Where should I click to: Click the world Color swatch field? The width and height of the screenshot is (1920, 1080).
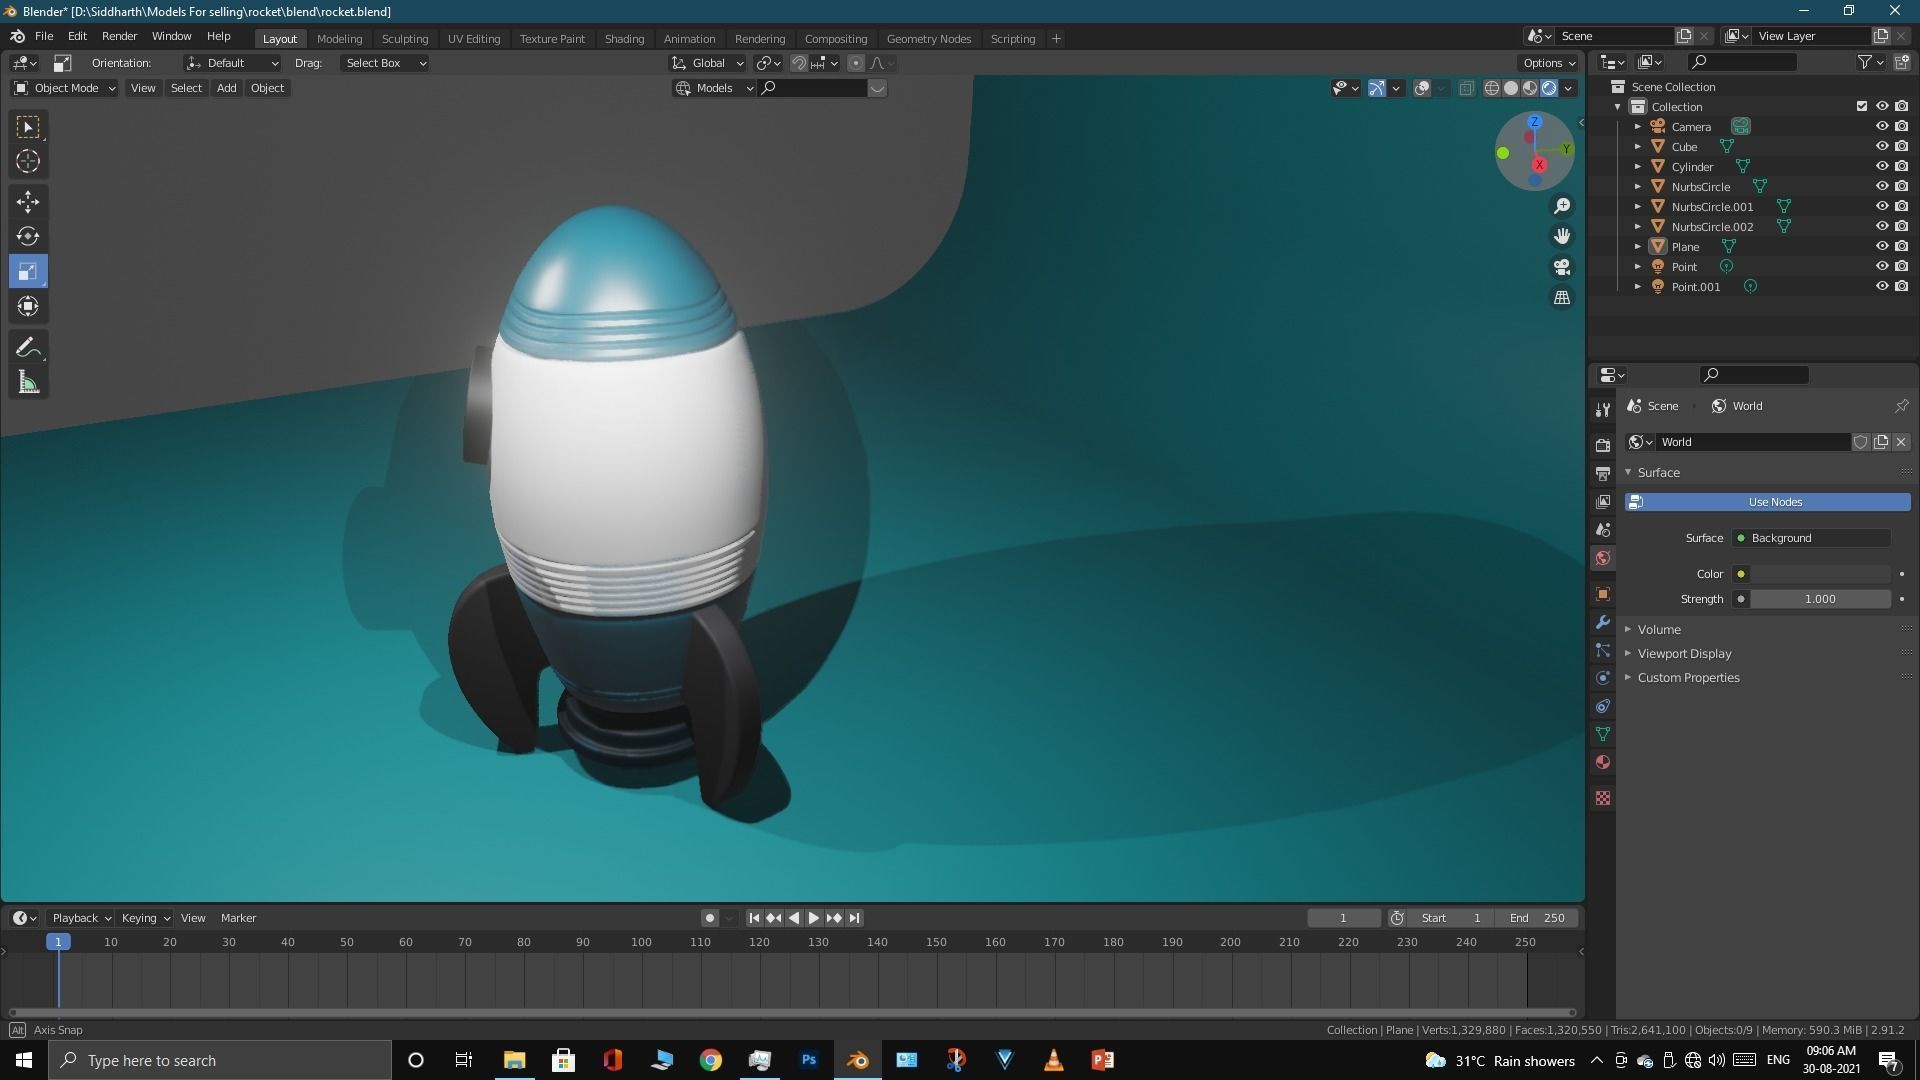click(x=1819, y=574)
